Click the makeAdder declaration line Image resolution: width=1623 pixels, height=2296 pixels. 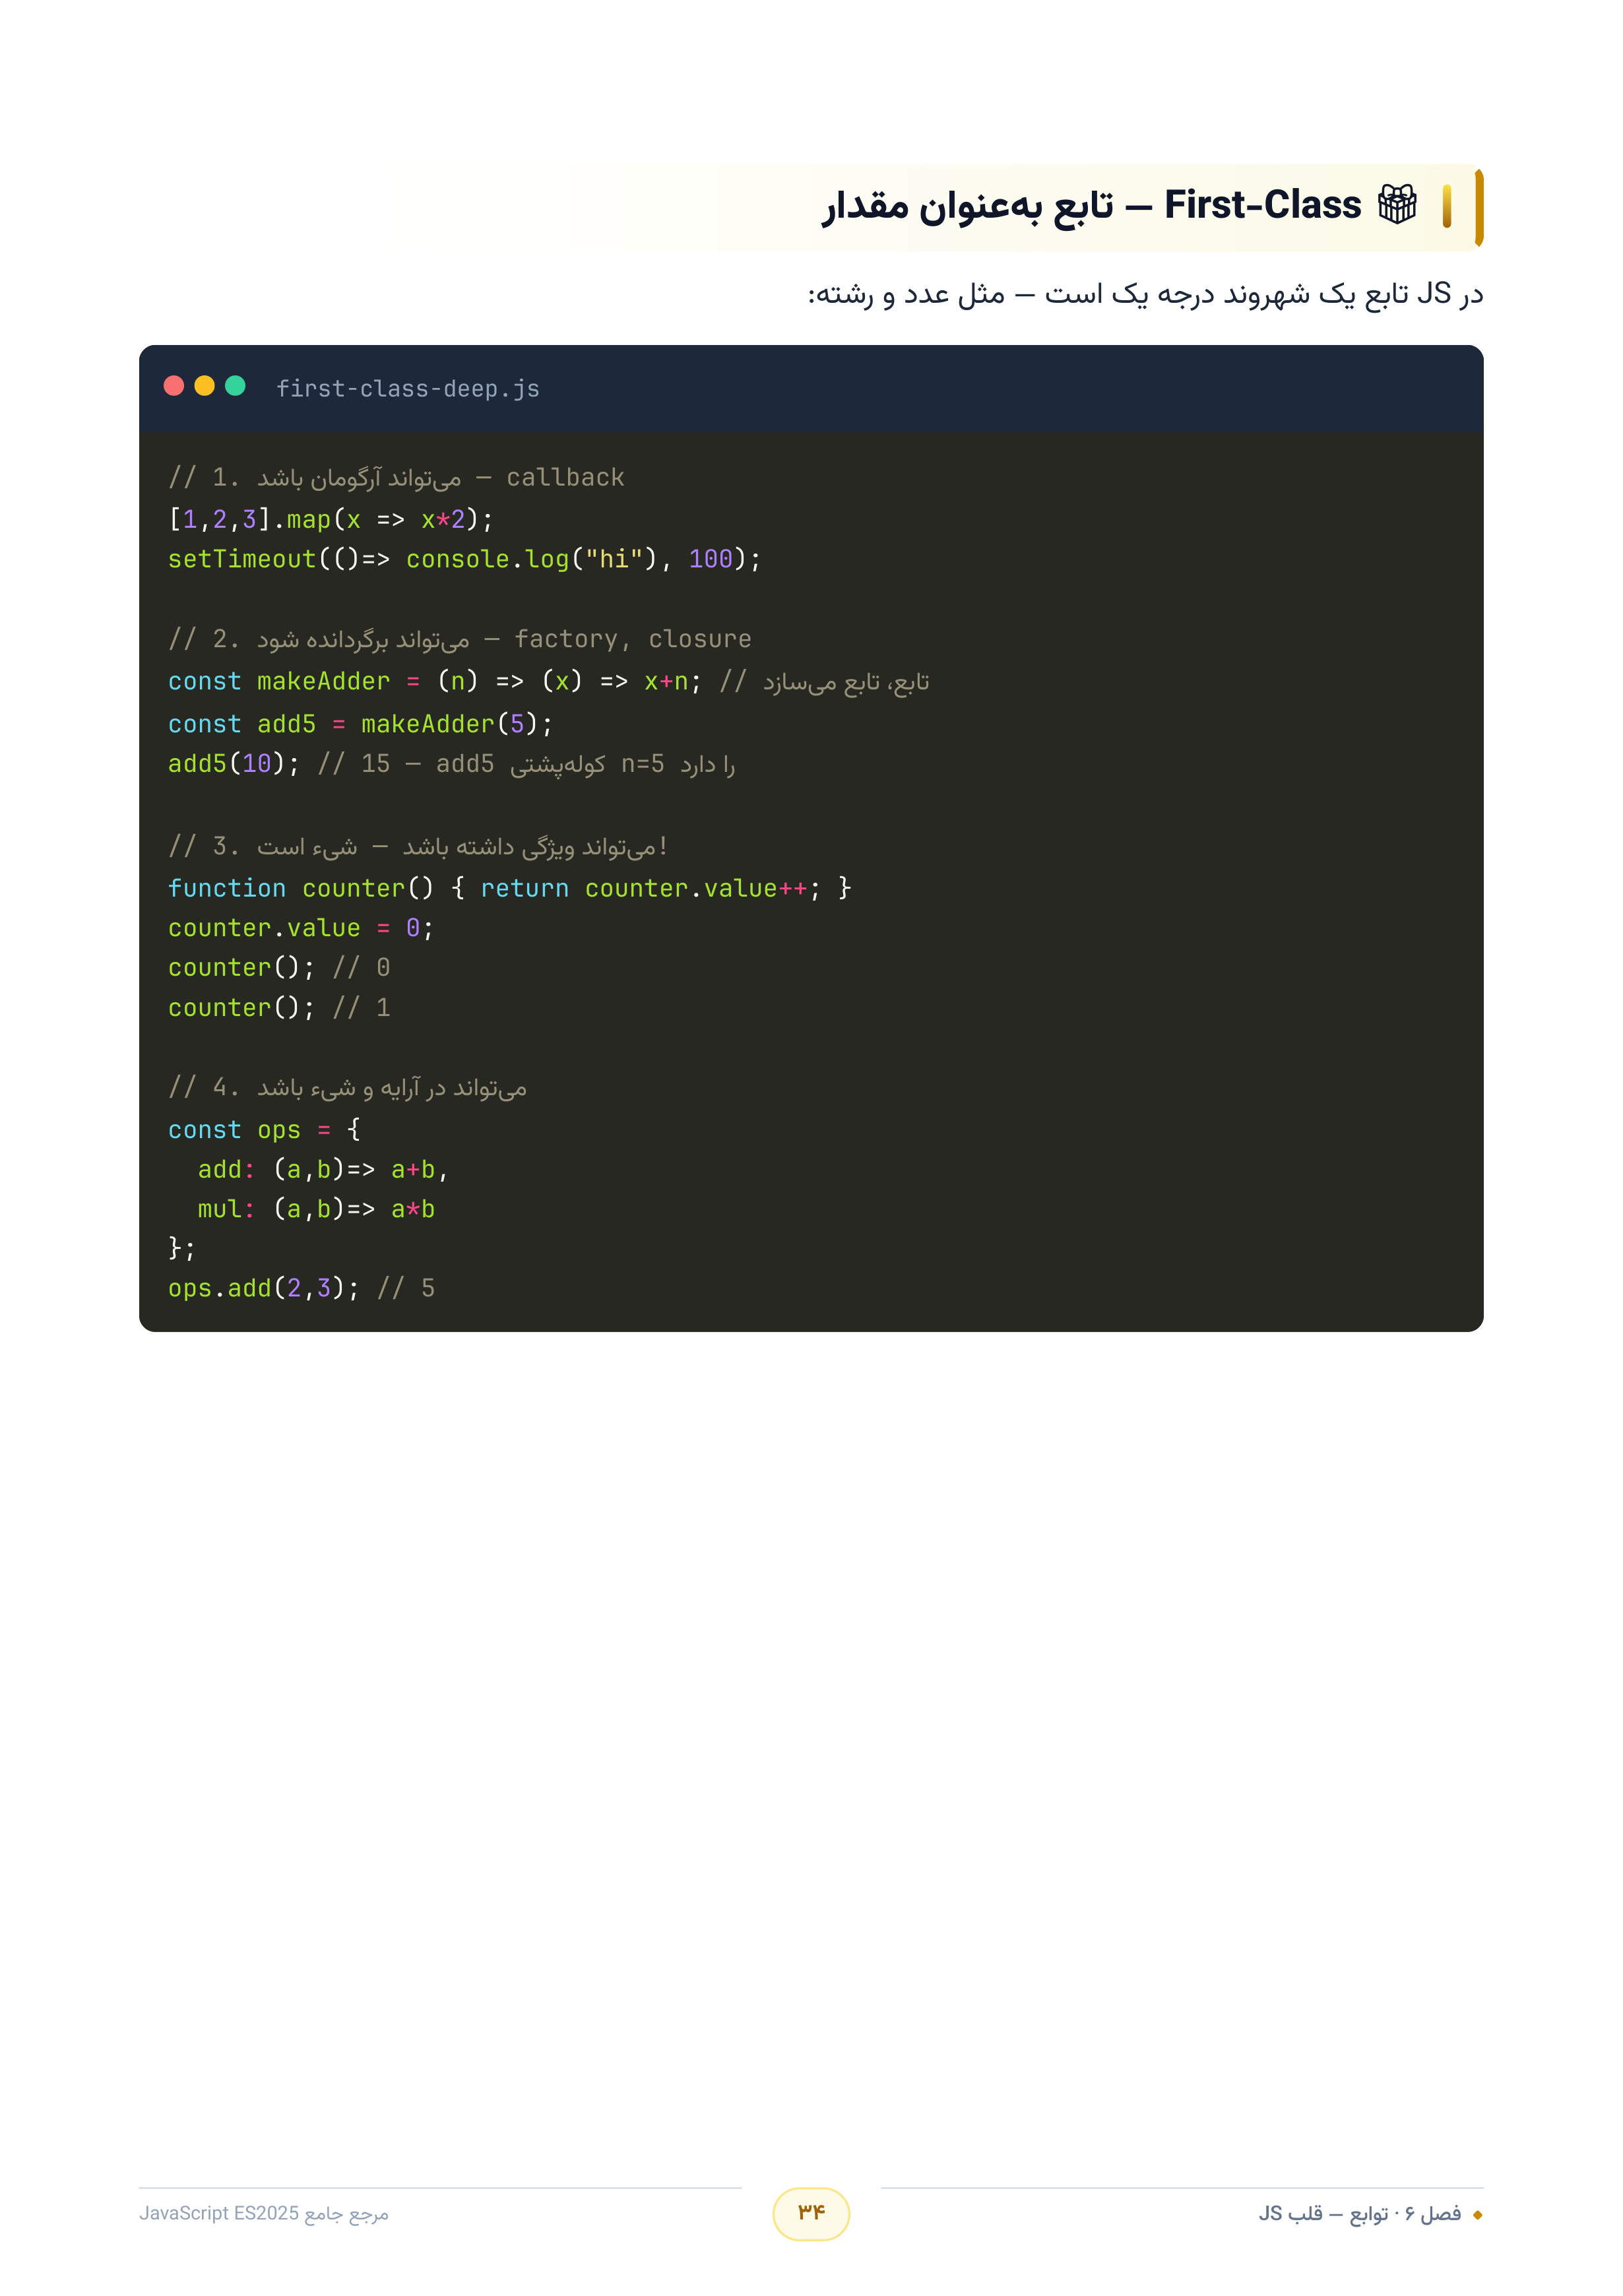[549, 682]
